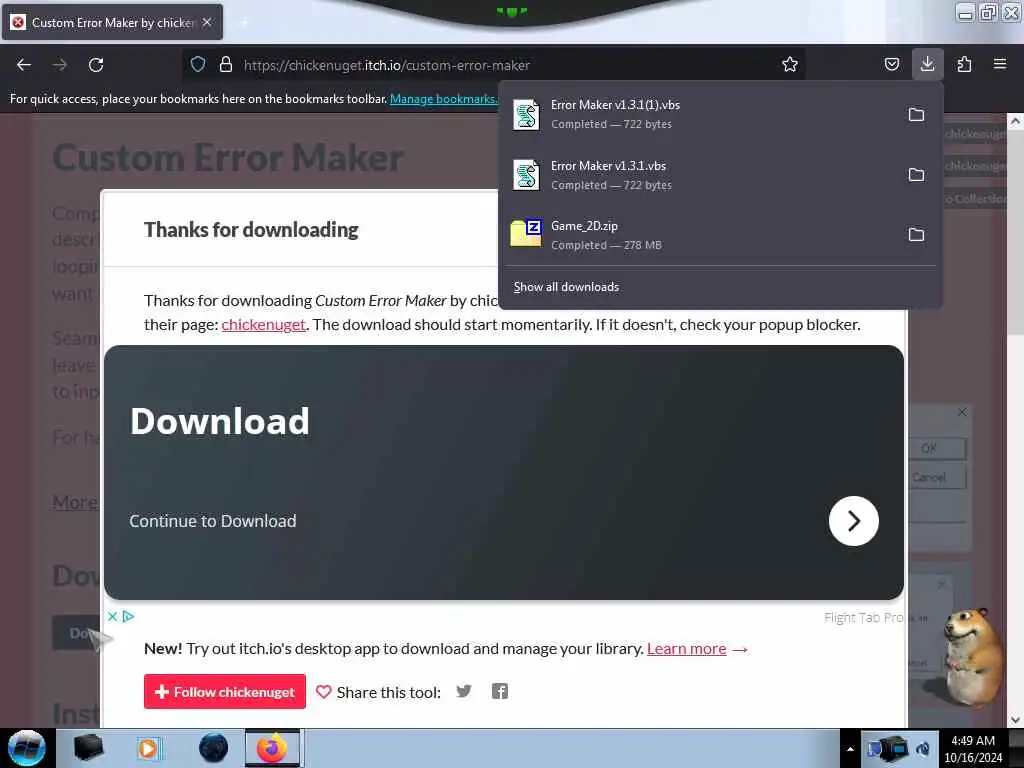
Task: Click the Firefox taskbar icon
Action: (x=272, y=748)
